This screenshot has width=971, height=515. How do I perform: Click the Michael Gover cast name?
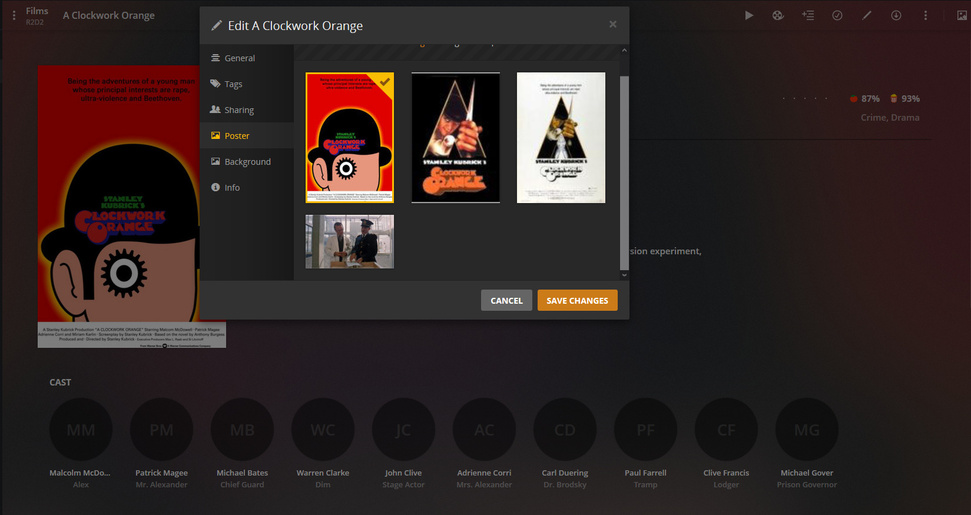click(806, 473)
